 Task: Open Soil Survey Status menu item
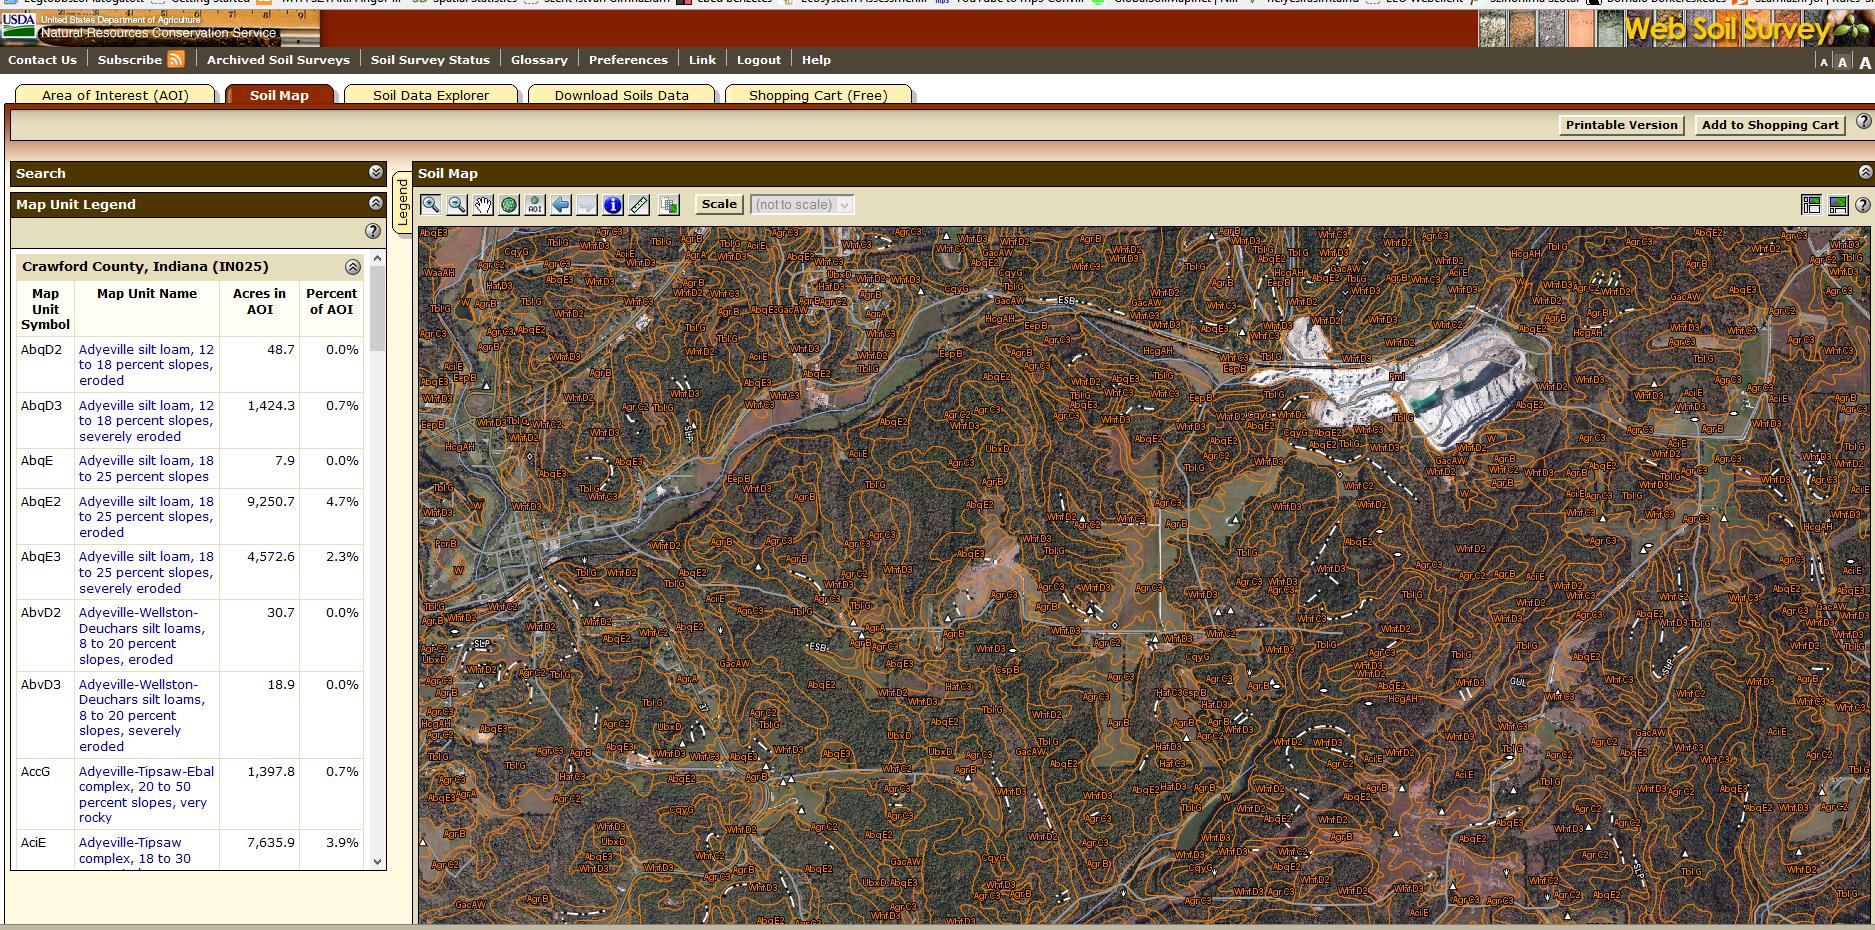(x=430, y=60)
